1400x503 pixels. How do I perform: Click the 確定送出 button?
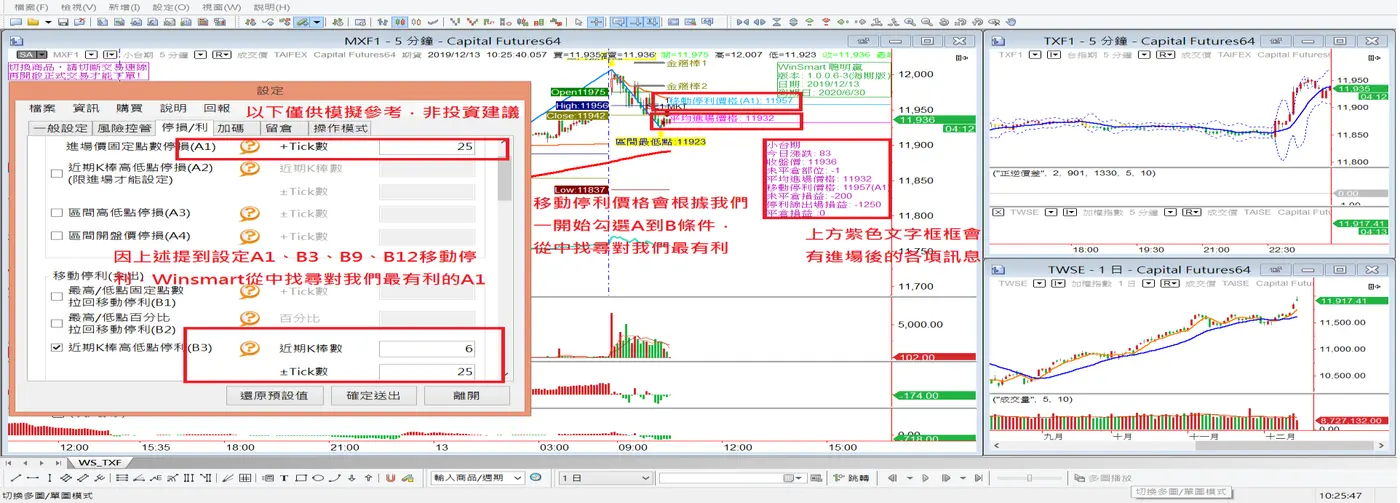tap(375, 395)
